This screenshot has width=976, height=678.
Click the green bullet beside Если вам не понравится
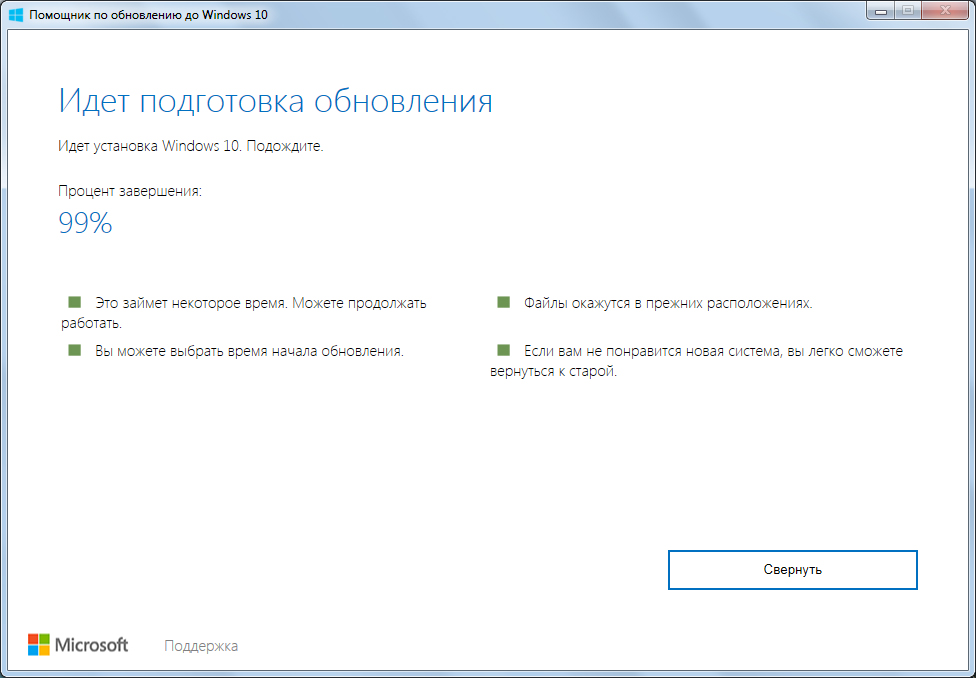point(504,350)
